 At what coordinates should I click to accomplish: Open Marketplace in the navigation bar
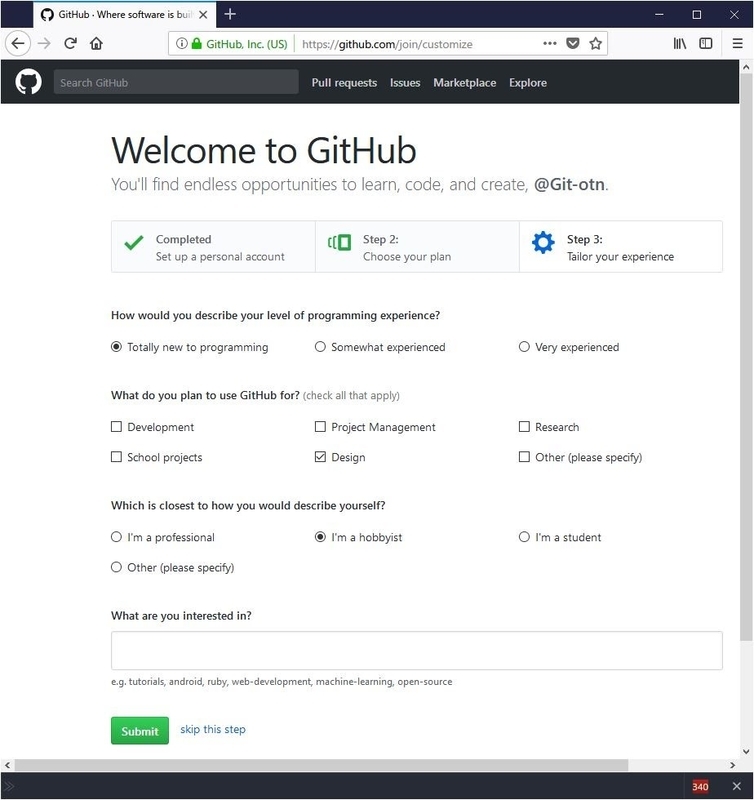464,83
